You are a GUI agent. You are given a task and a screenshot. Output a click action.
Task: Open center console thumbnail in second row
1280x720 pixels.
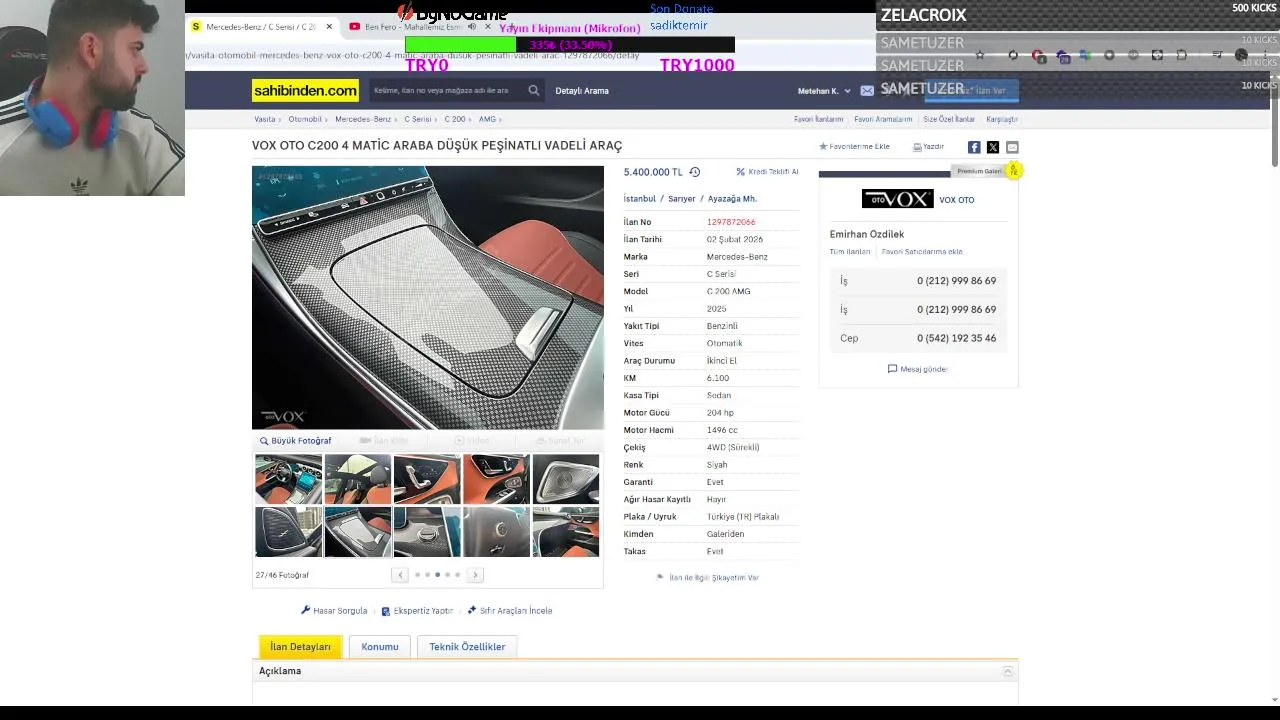[x=357, y=532]
